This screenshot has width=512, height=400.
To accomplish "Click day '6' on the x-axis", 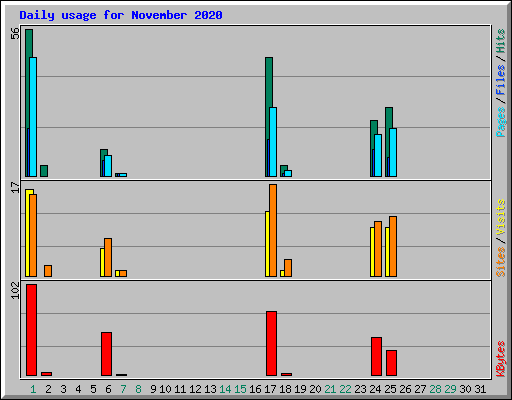I will 108,389.
